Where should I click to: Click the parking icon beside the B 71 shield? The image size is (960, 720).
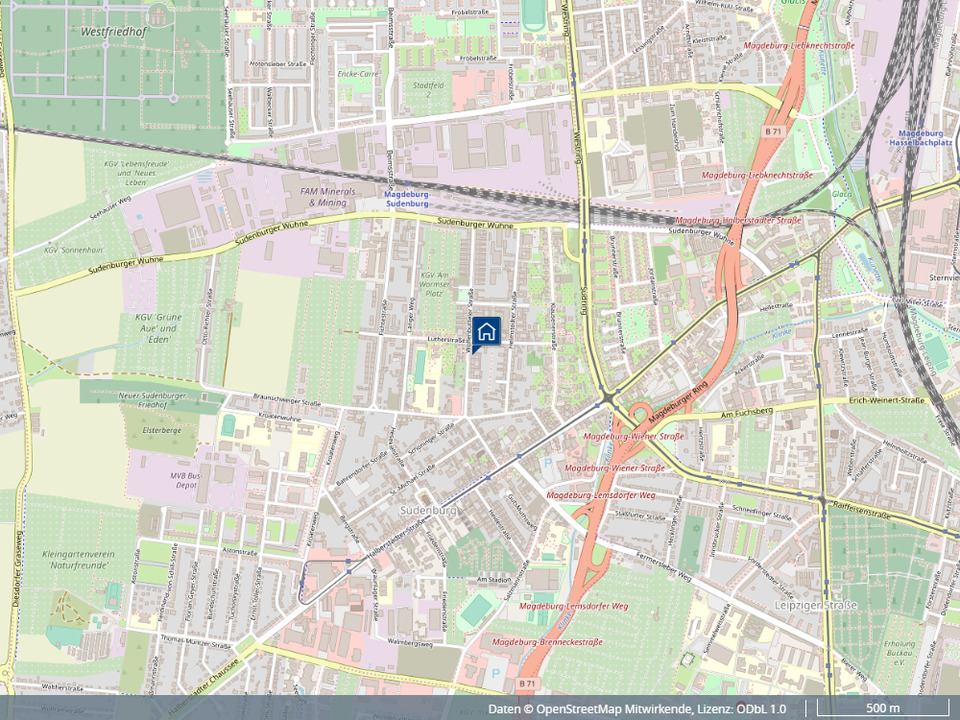495,673
